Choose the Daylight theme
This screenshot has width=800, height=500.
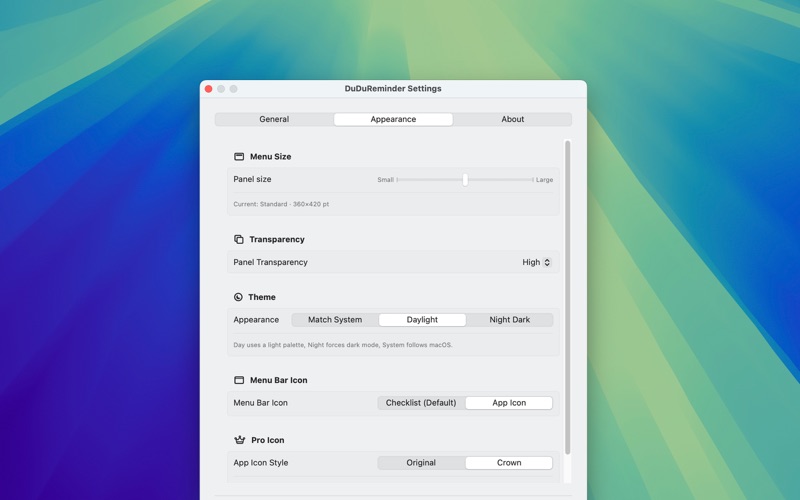pyautogui.click(x=422, y=320)
